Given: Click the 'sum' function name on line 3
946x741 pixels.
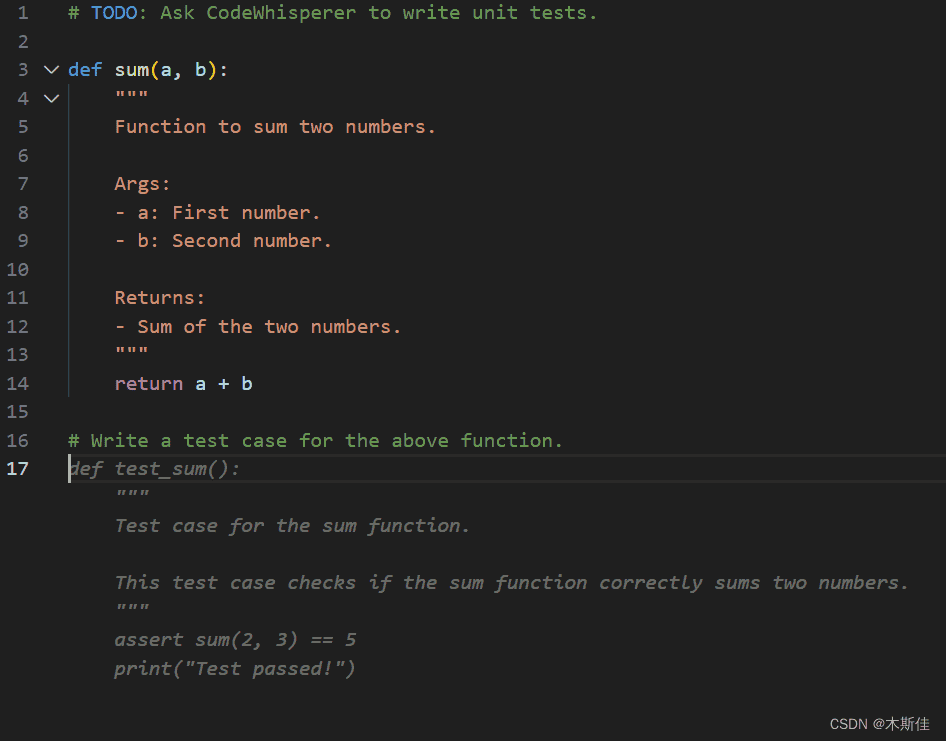Looking at the screenshot, I should (131, 70).
